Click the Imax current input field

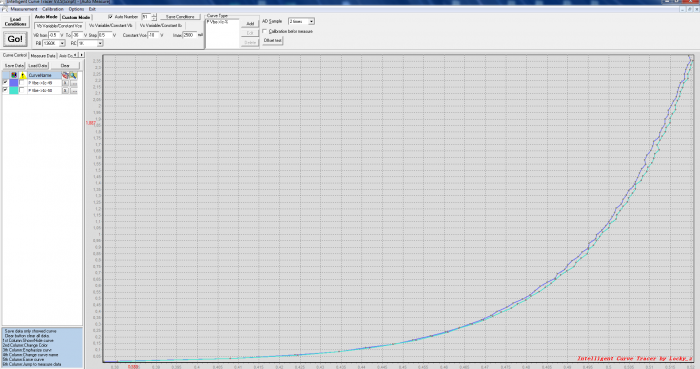(189, 35)
